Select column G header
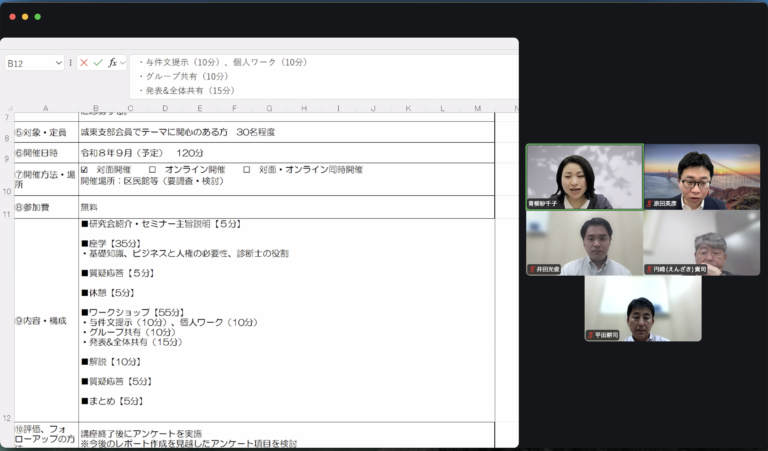Viewport: 768px width, 451px height. [x=269, y=108]
